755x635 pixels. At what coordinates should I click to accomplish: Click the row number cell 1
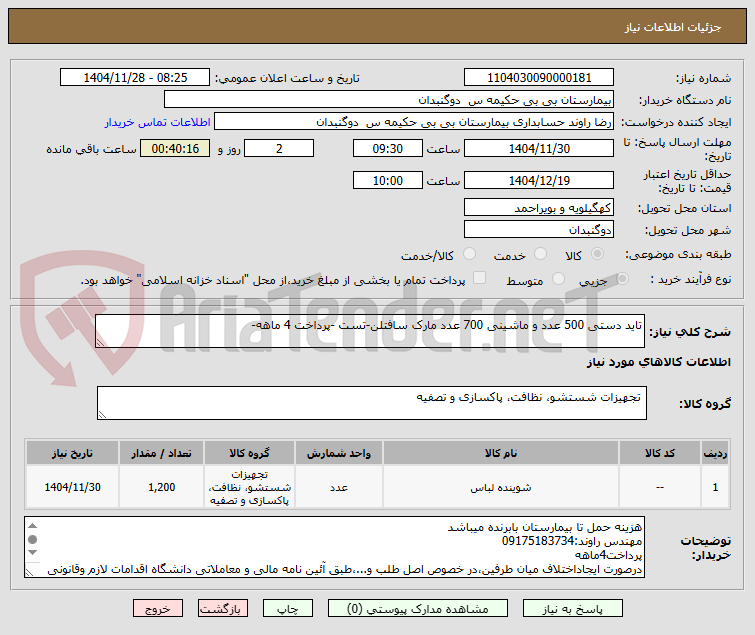pos(715,487)
